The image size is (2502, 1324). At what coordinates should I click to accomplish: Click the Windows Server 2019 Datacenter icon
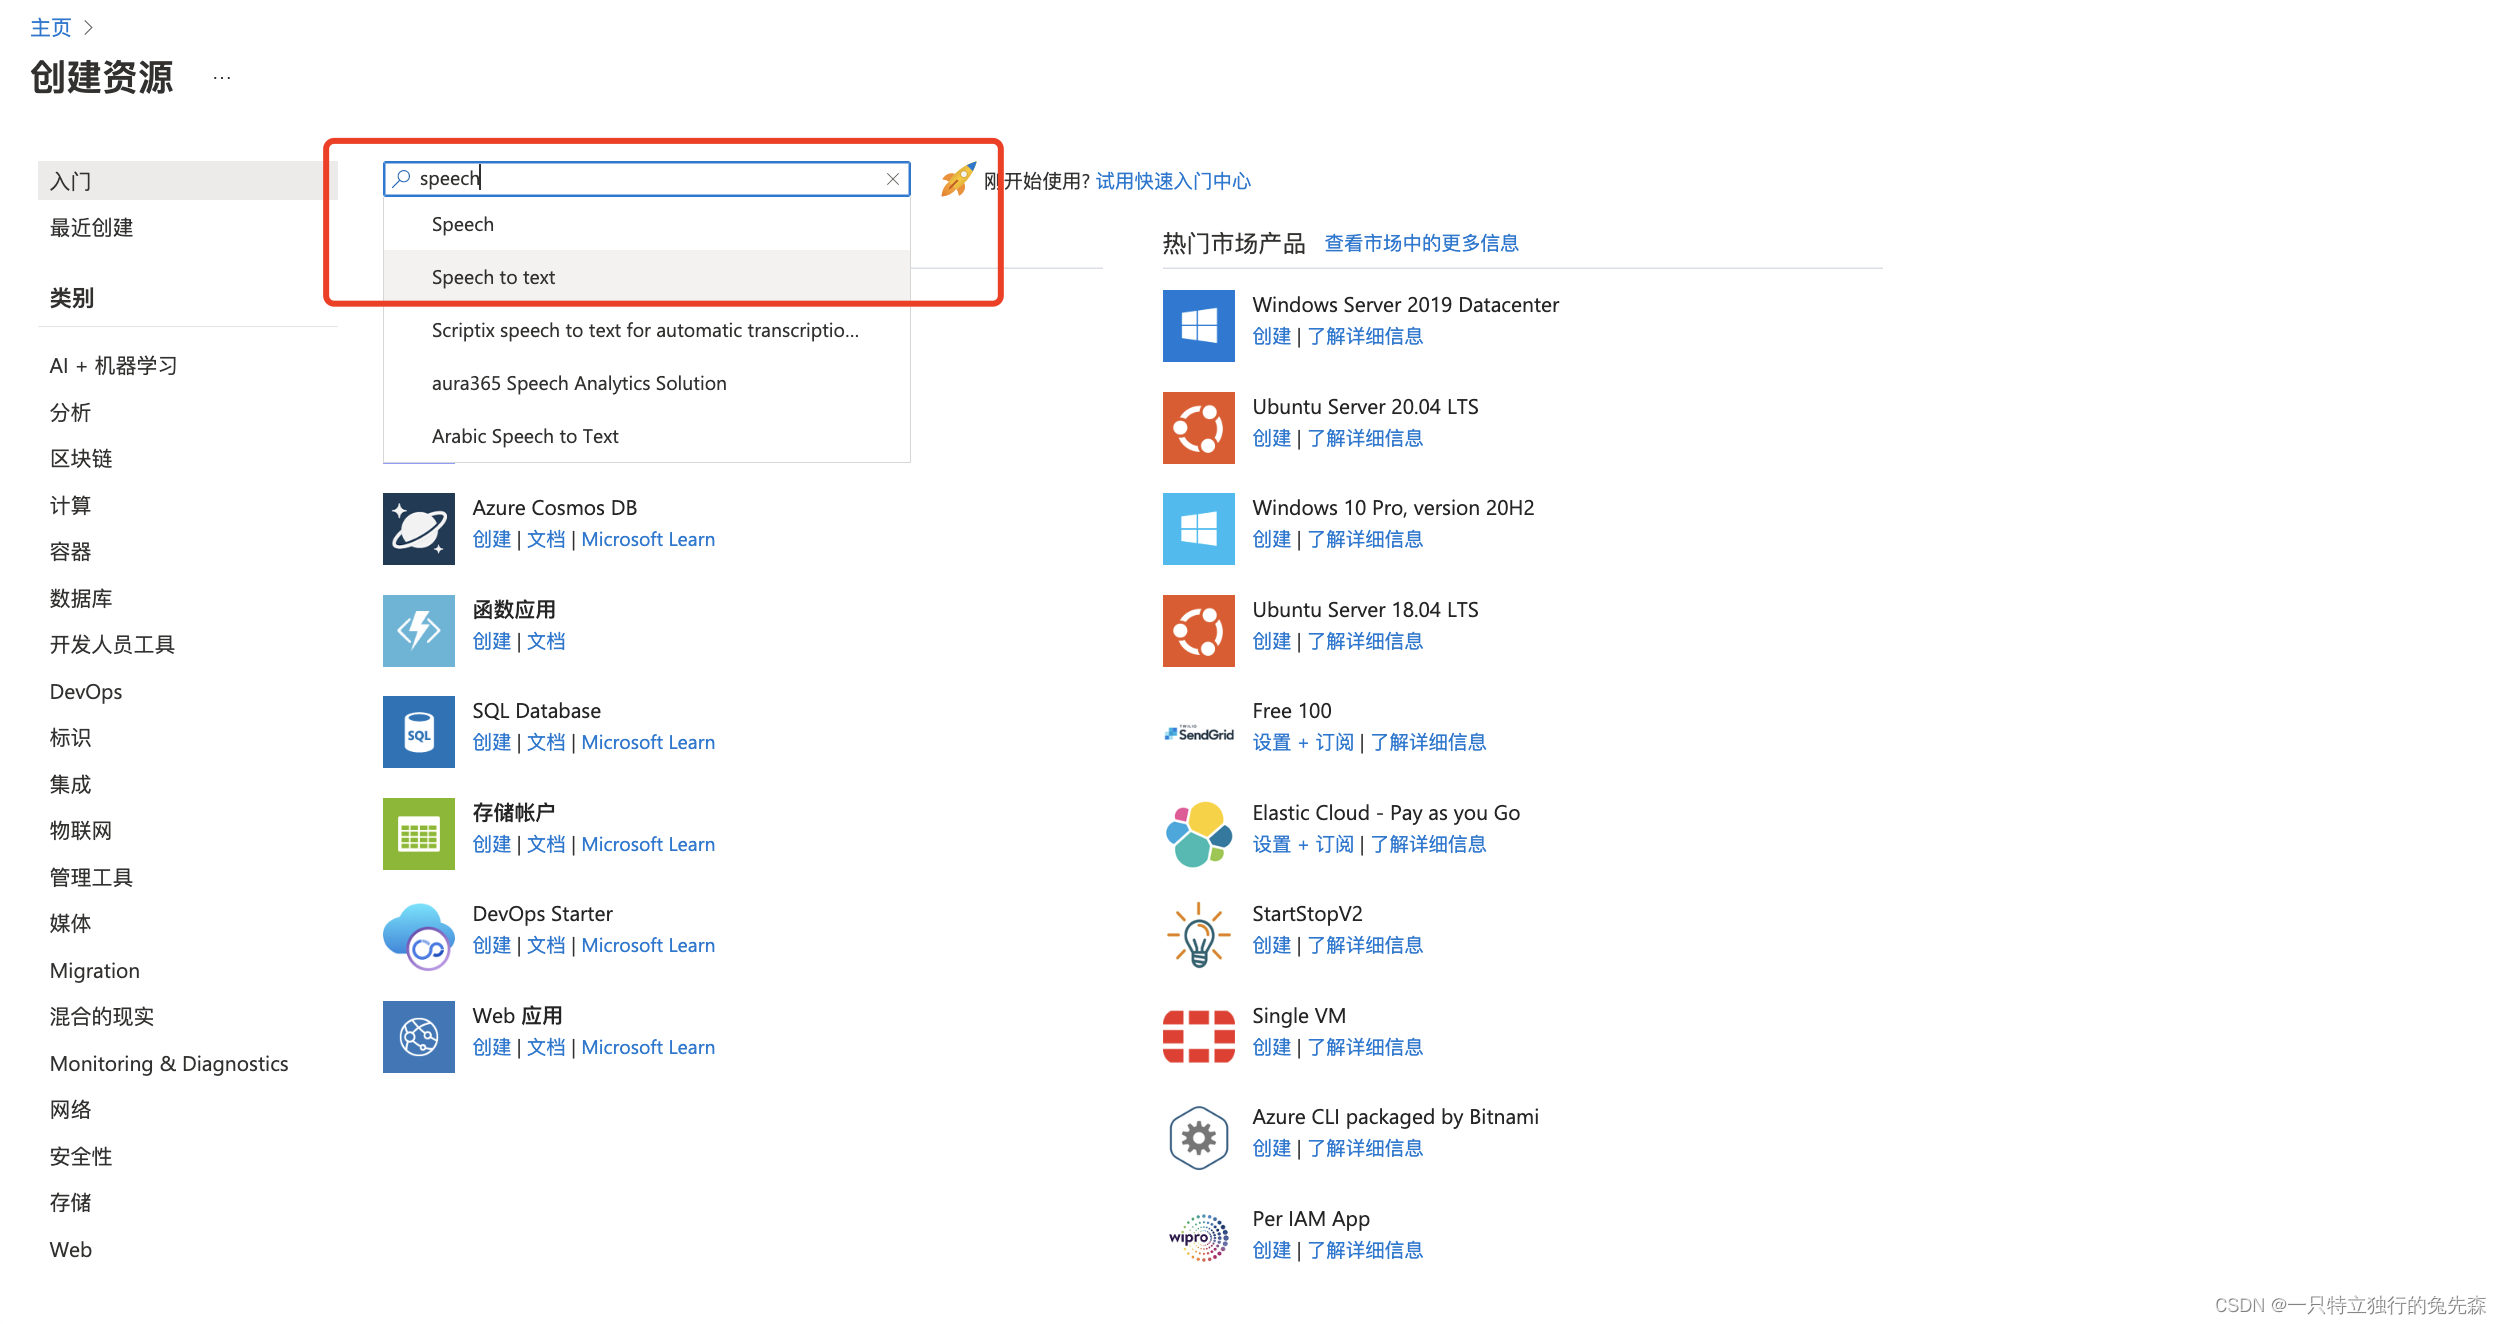tap(1198, 325)
